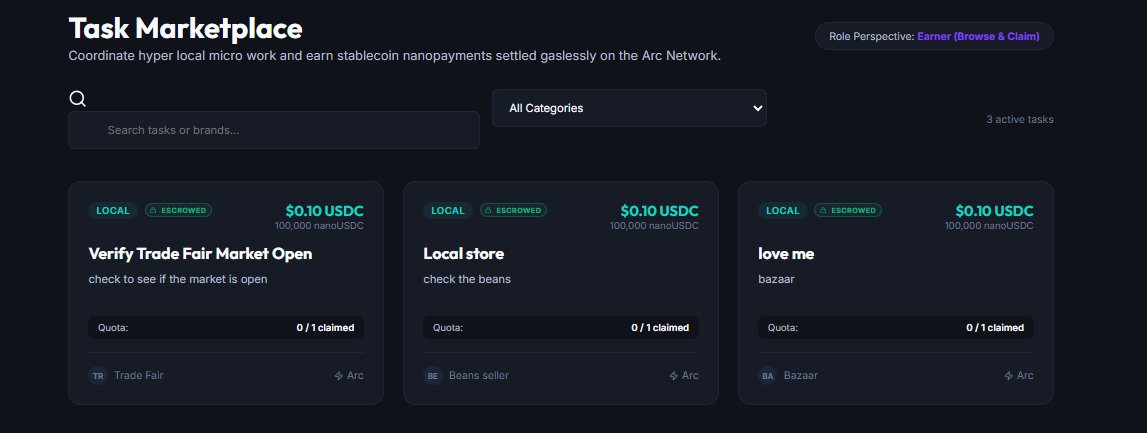
Task: Click description 'bazaar' under love me
Action: (x=776, y=279)
